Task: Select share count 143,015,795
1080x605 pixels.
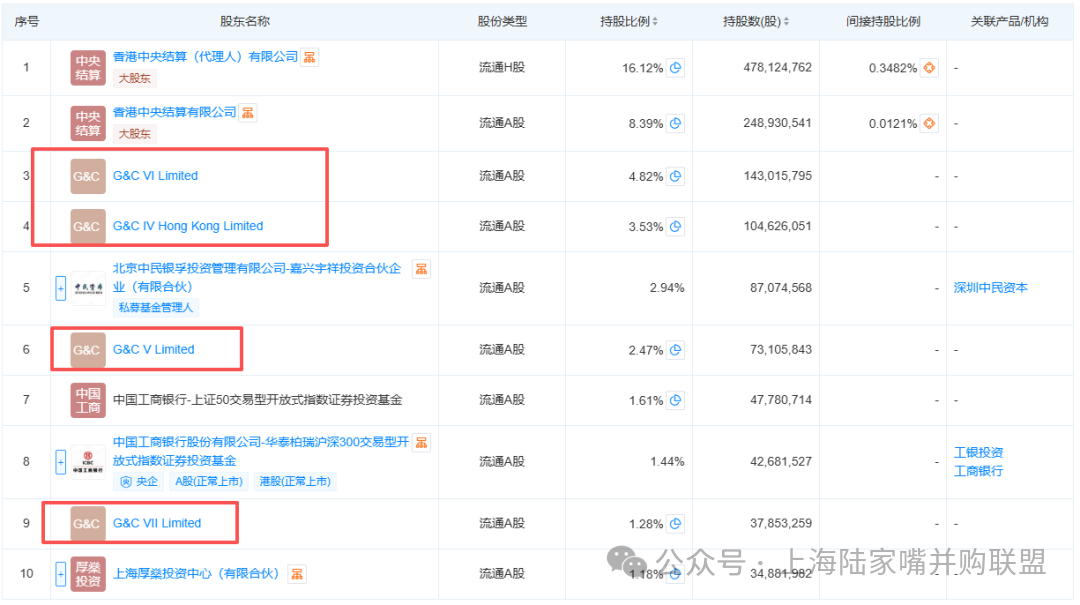Action: point(778,176)
